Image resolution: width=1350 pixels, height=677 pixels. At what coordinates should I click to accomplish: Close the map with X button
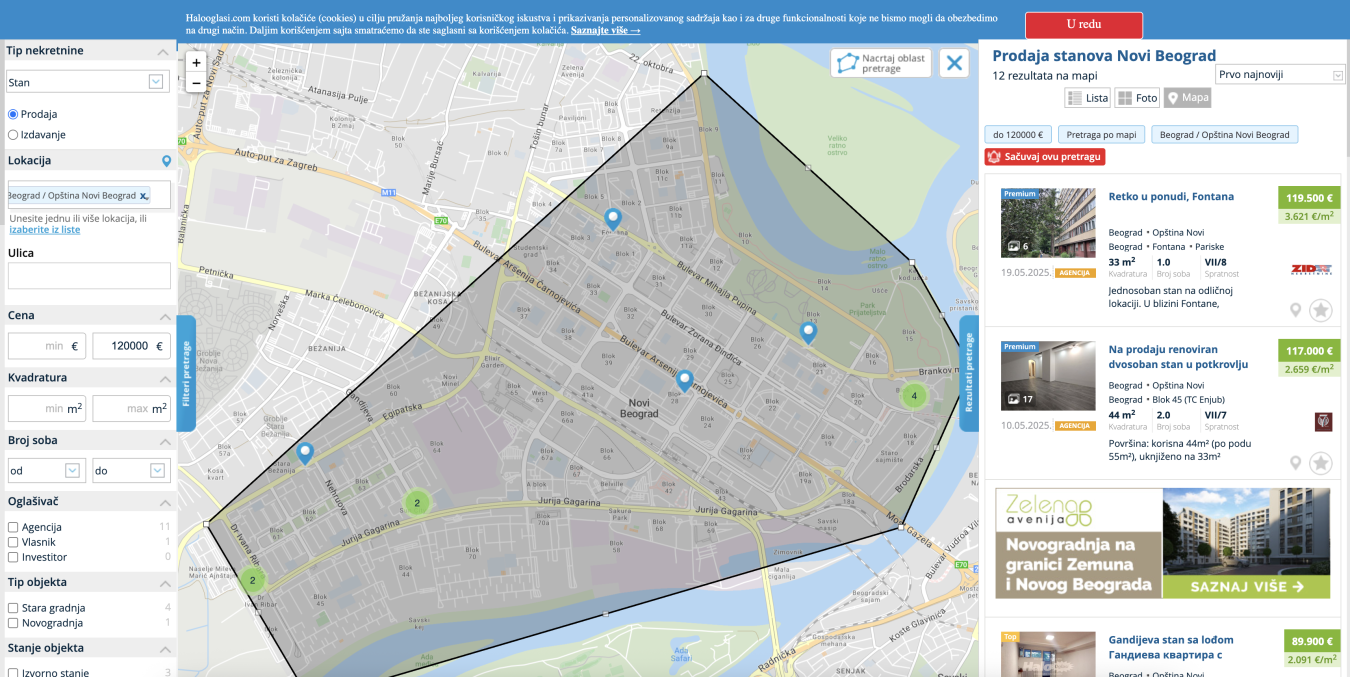[x=954, y=63]
